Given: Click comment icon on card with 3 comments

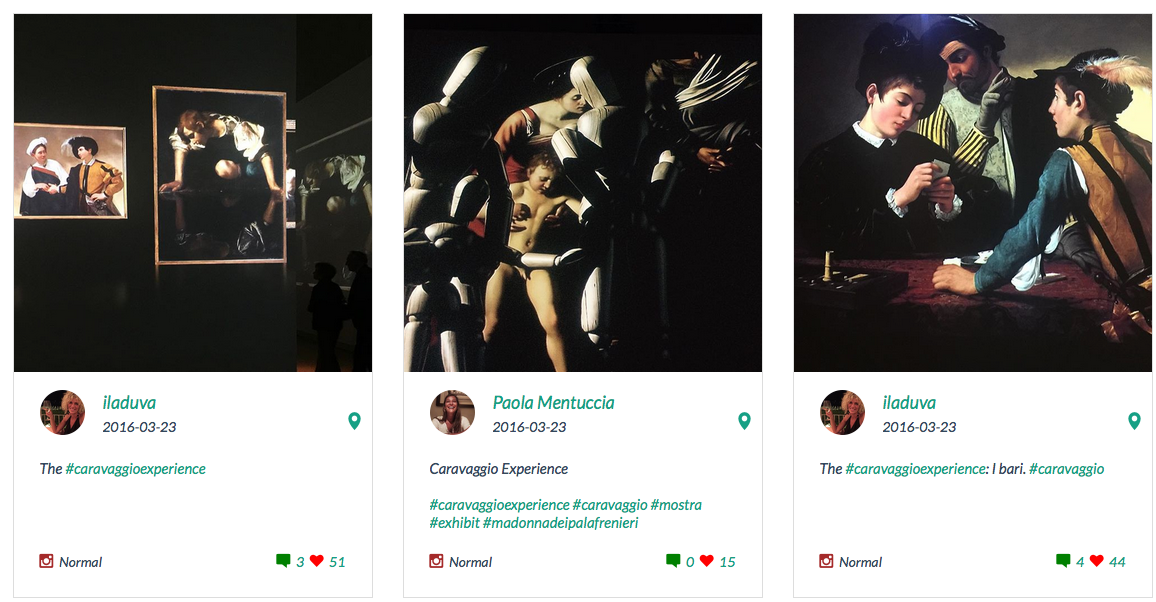Looking at the screenshot, I should [x=283, y=561].
